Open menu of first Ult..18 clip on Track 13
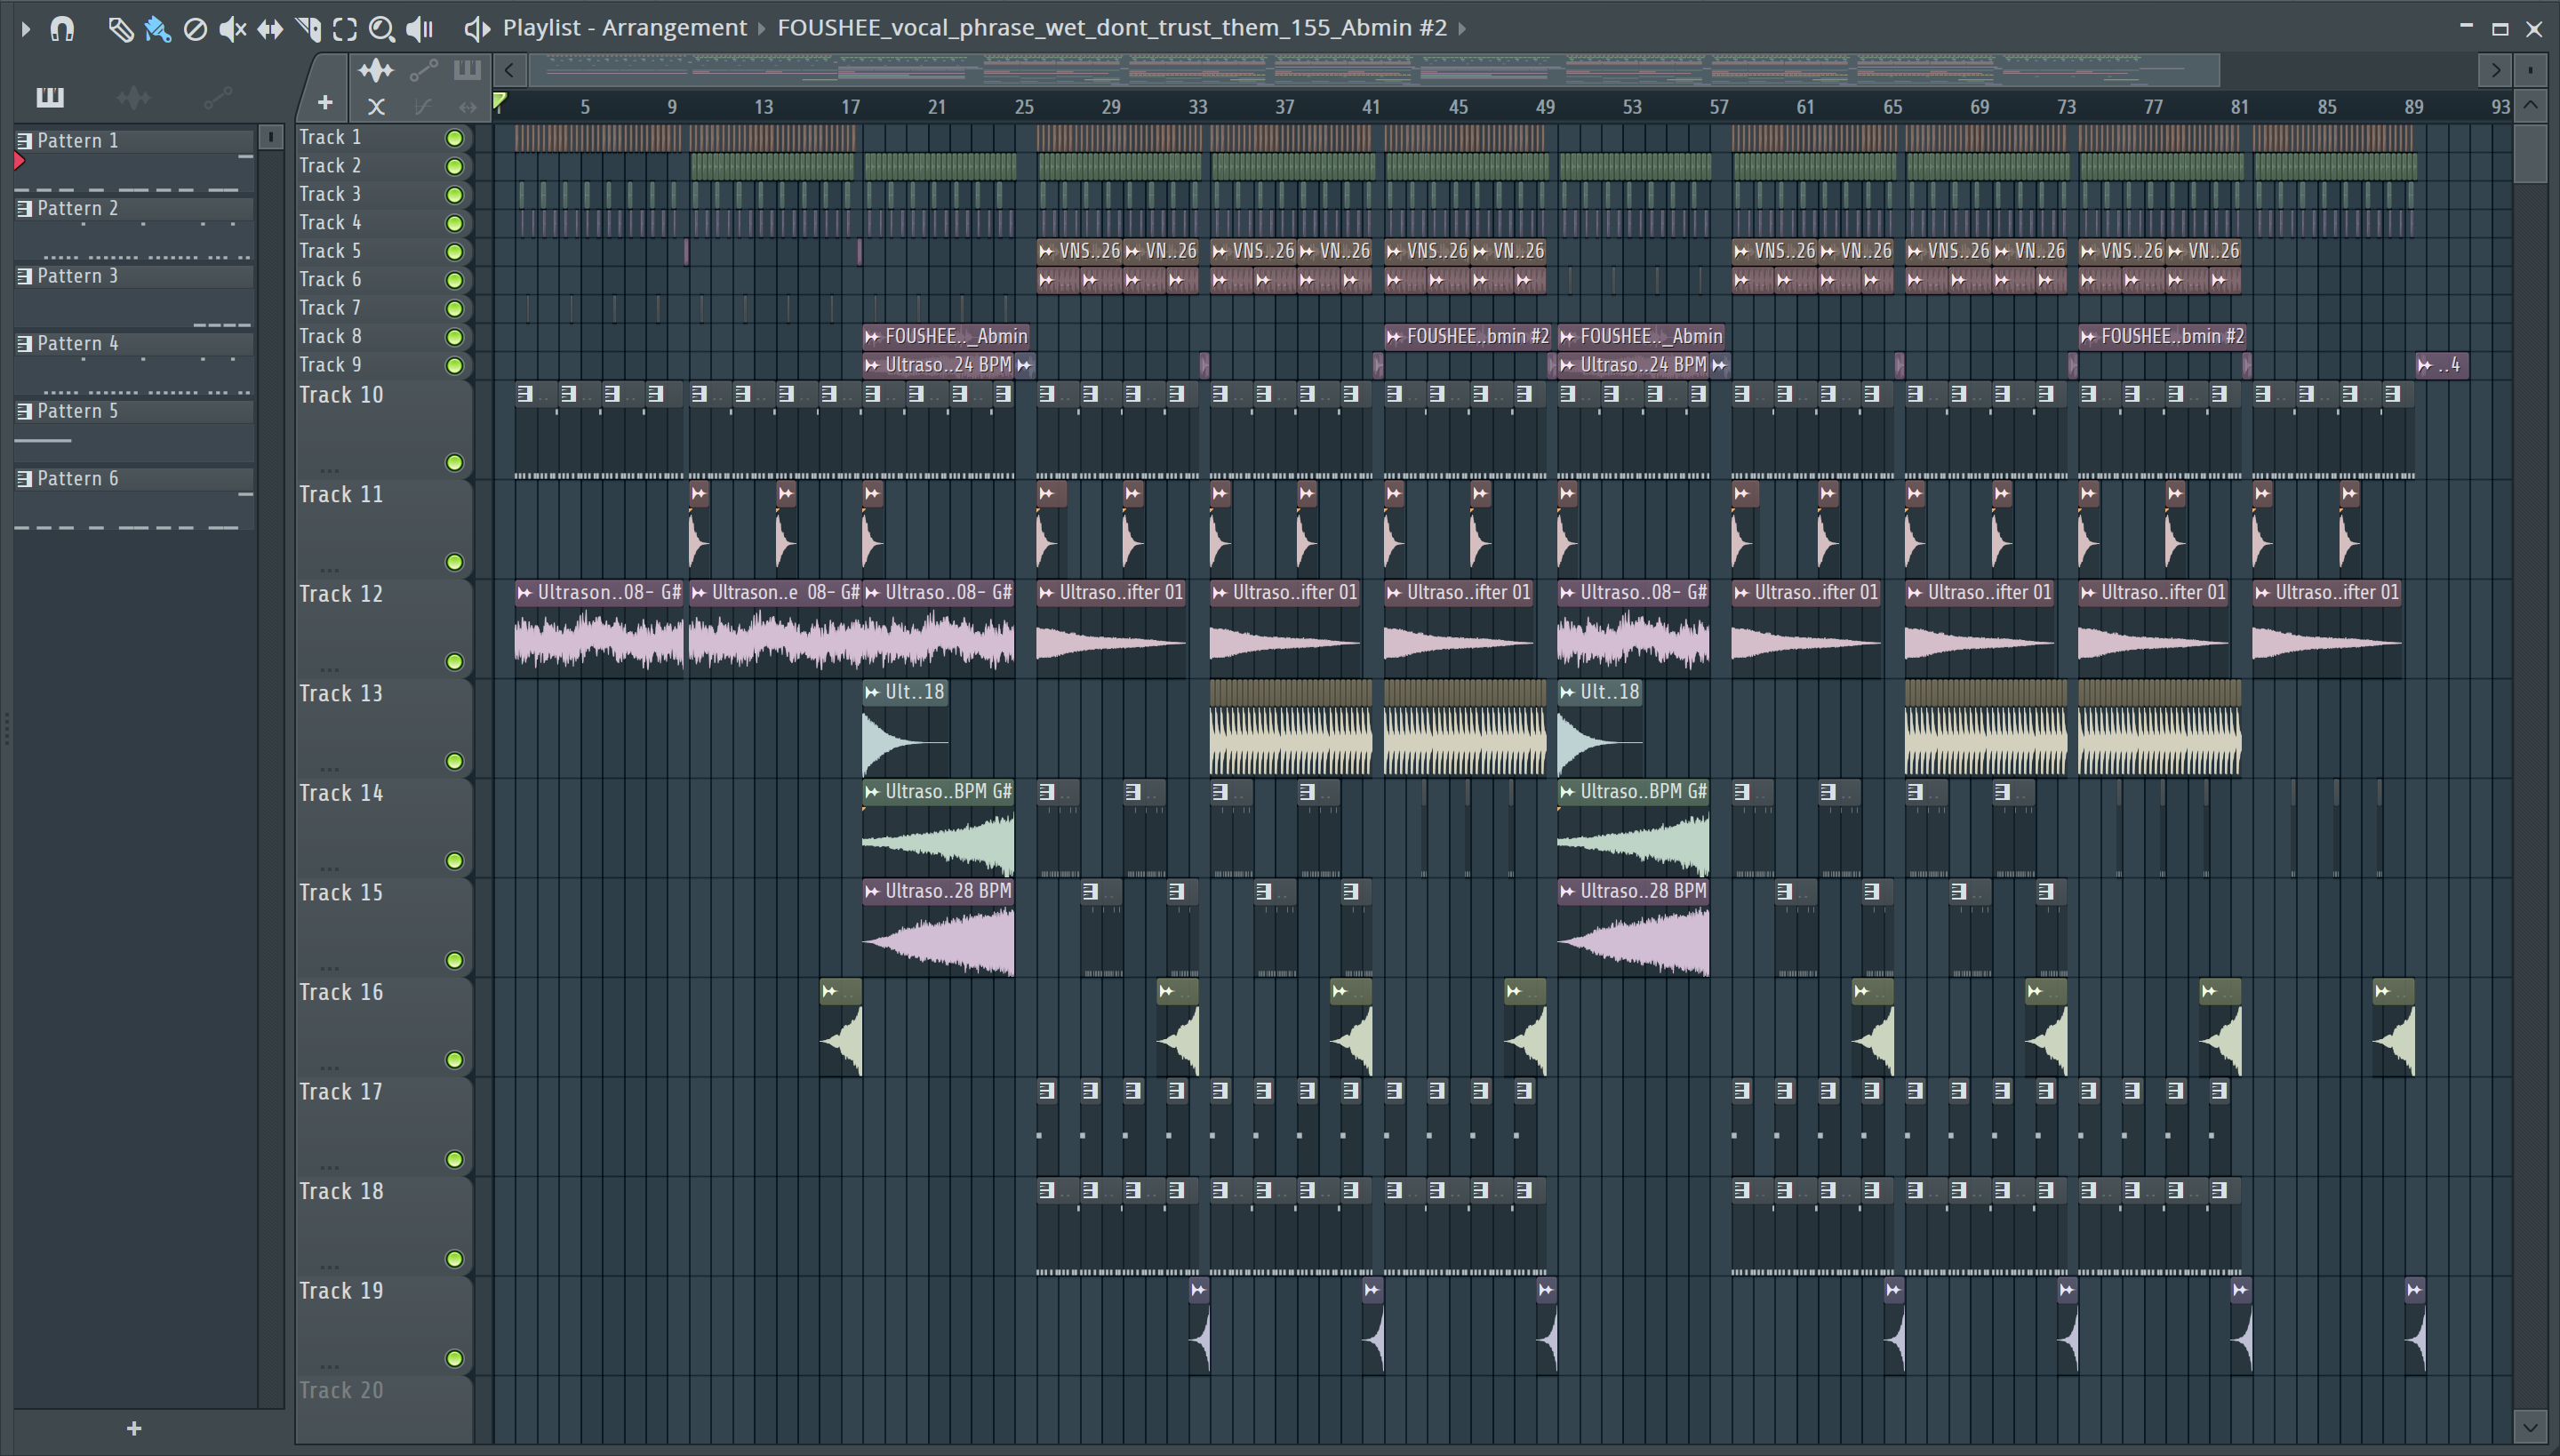Screen dimensions: 2560x1456 coord(871,692)
